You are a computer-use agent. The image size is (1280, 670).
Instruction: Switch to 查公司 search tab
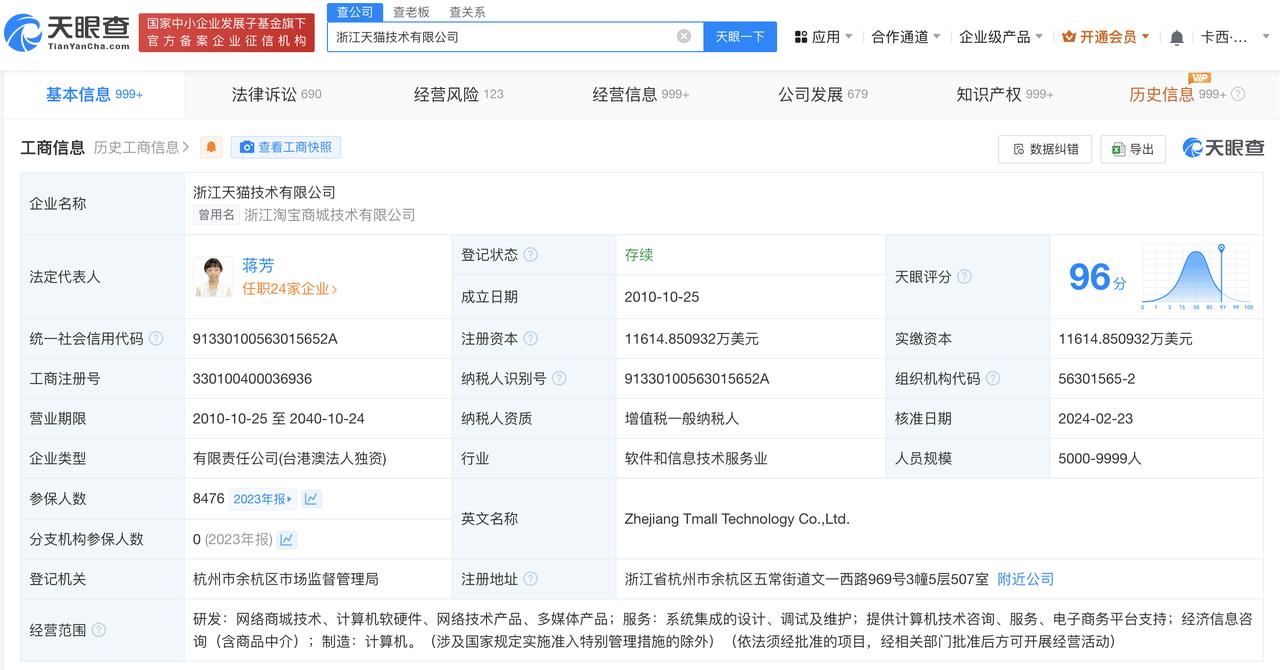[x=355, y=12]
